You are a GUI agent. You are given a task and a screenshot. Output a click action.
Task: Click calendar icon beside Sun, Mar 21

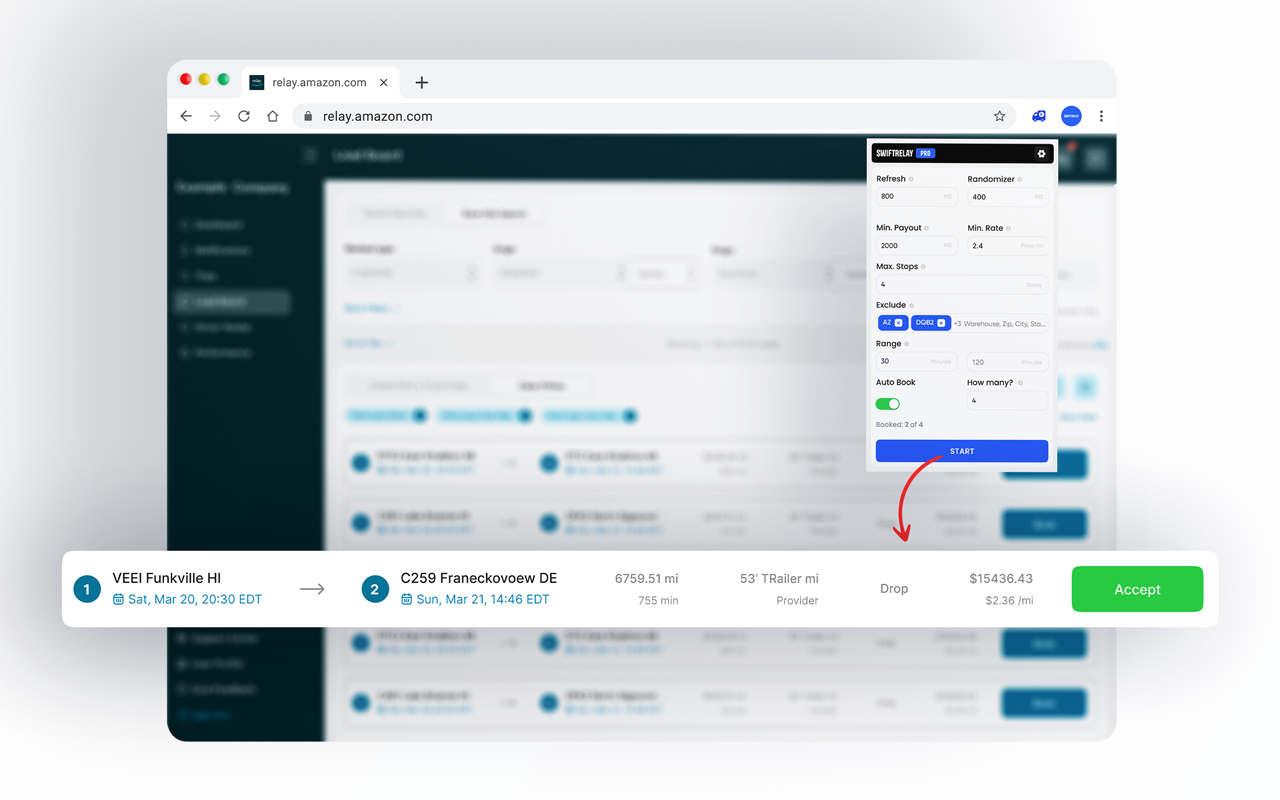pyautogui.click(x=406, y=600)
